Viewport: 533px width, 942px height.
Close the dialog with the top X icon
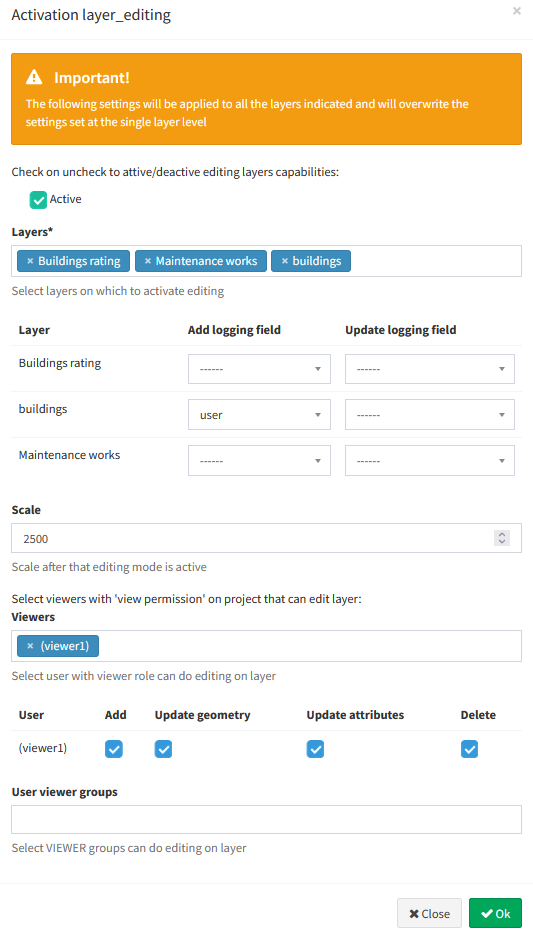click(x=516, y=11)
